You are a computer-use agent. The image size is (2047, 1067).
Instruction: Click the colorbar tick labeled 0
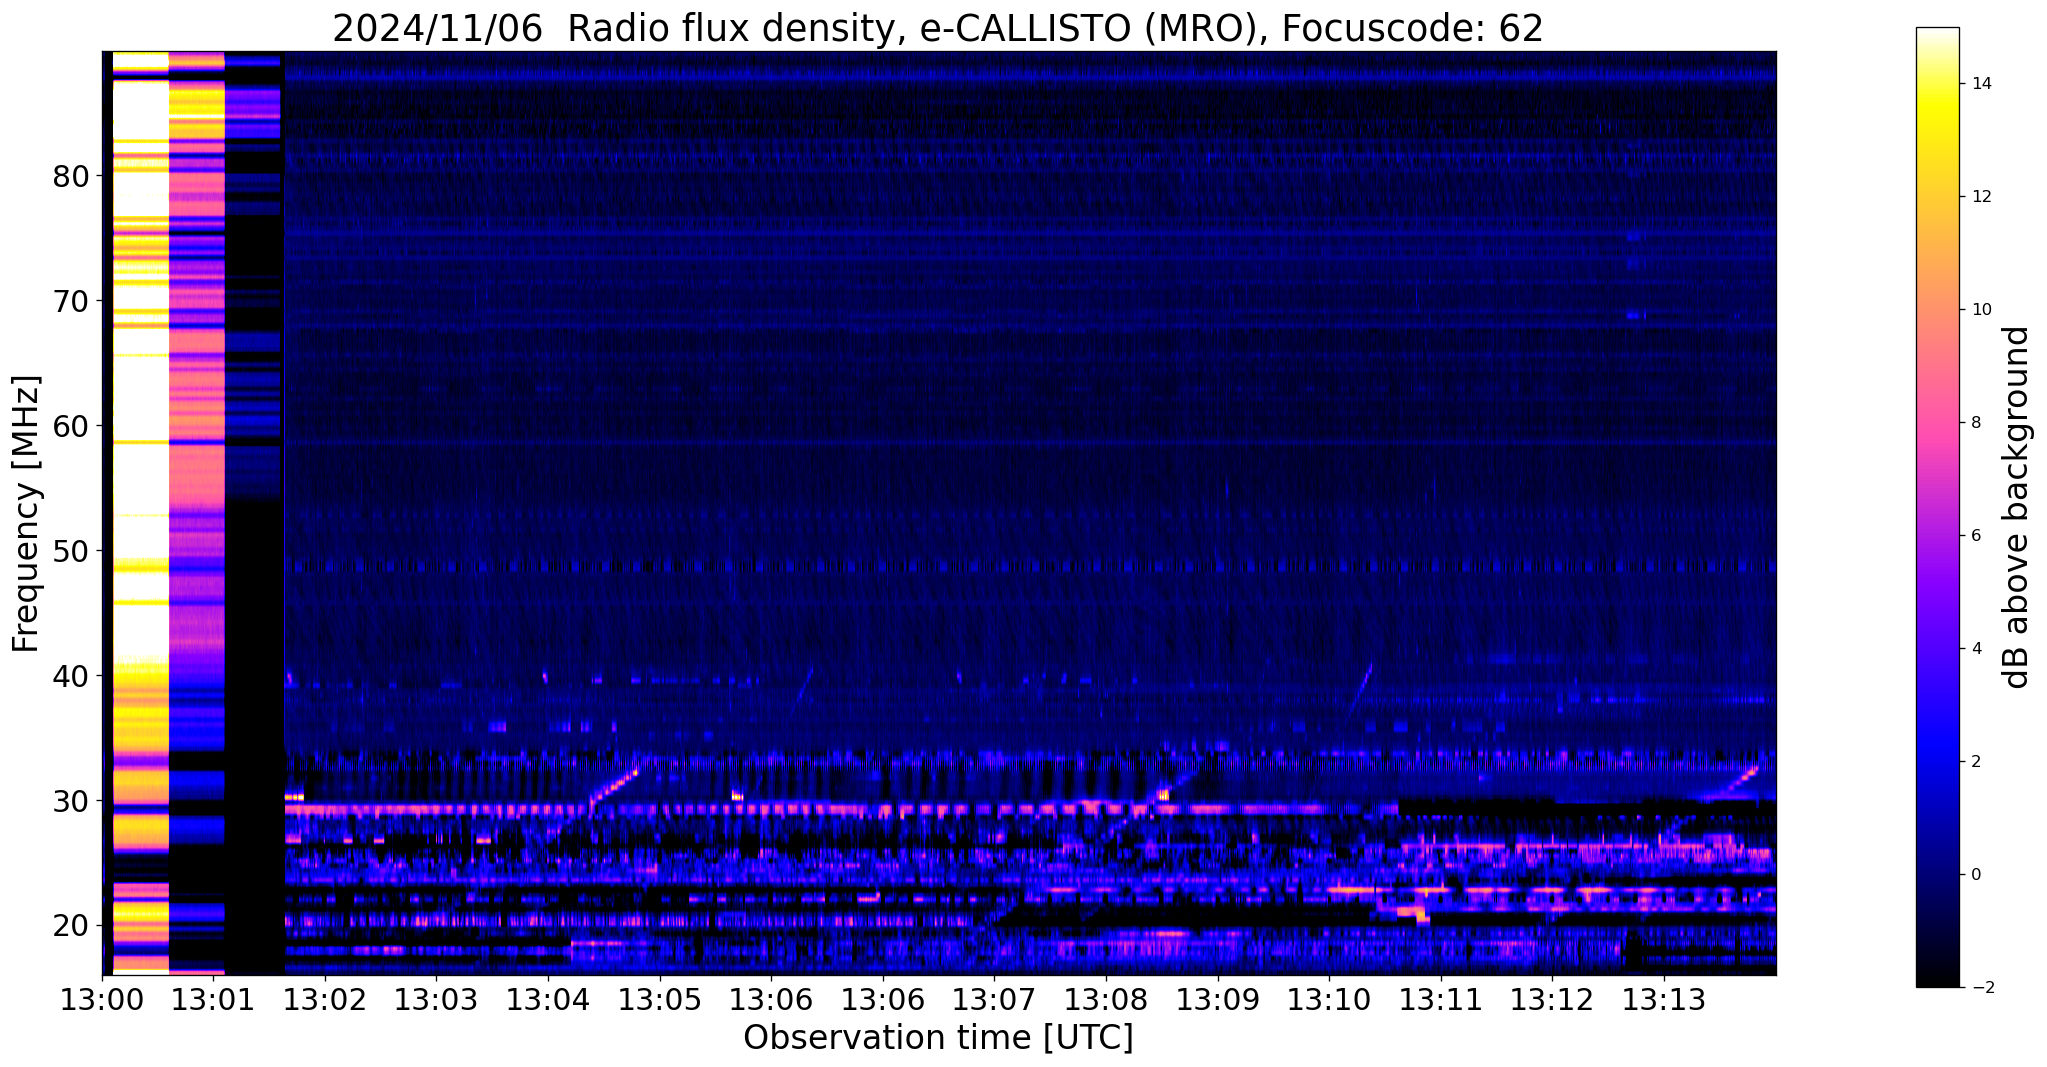[x=1975, y=875]
